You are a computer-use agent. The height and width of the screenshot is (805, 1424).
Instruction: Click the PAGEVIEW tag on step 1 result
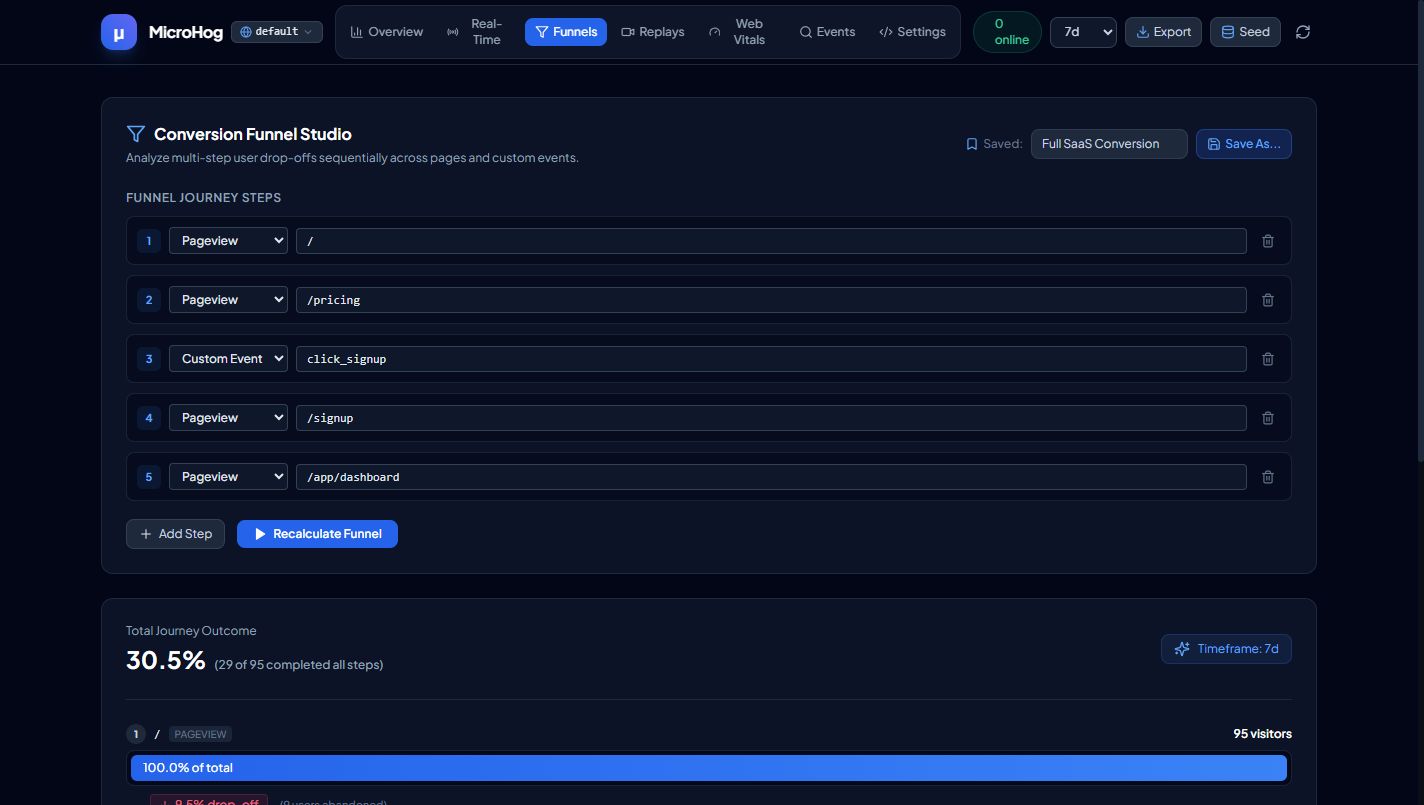[x=200, y=734]
